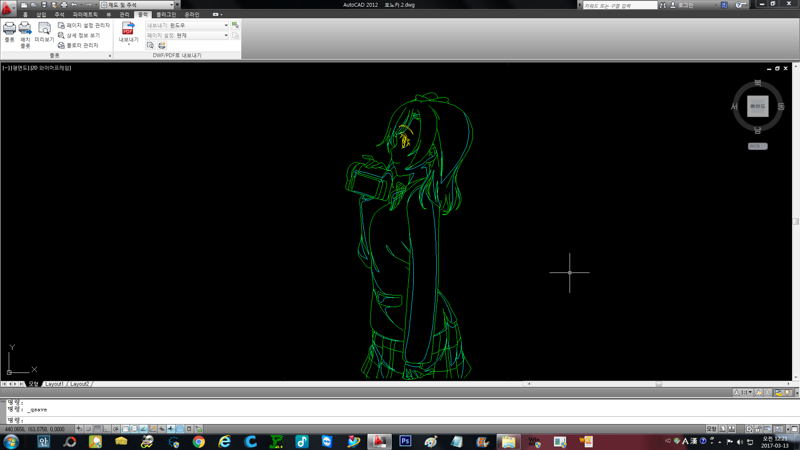
Task: Open the Help question mark icon
Action: 740,5
